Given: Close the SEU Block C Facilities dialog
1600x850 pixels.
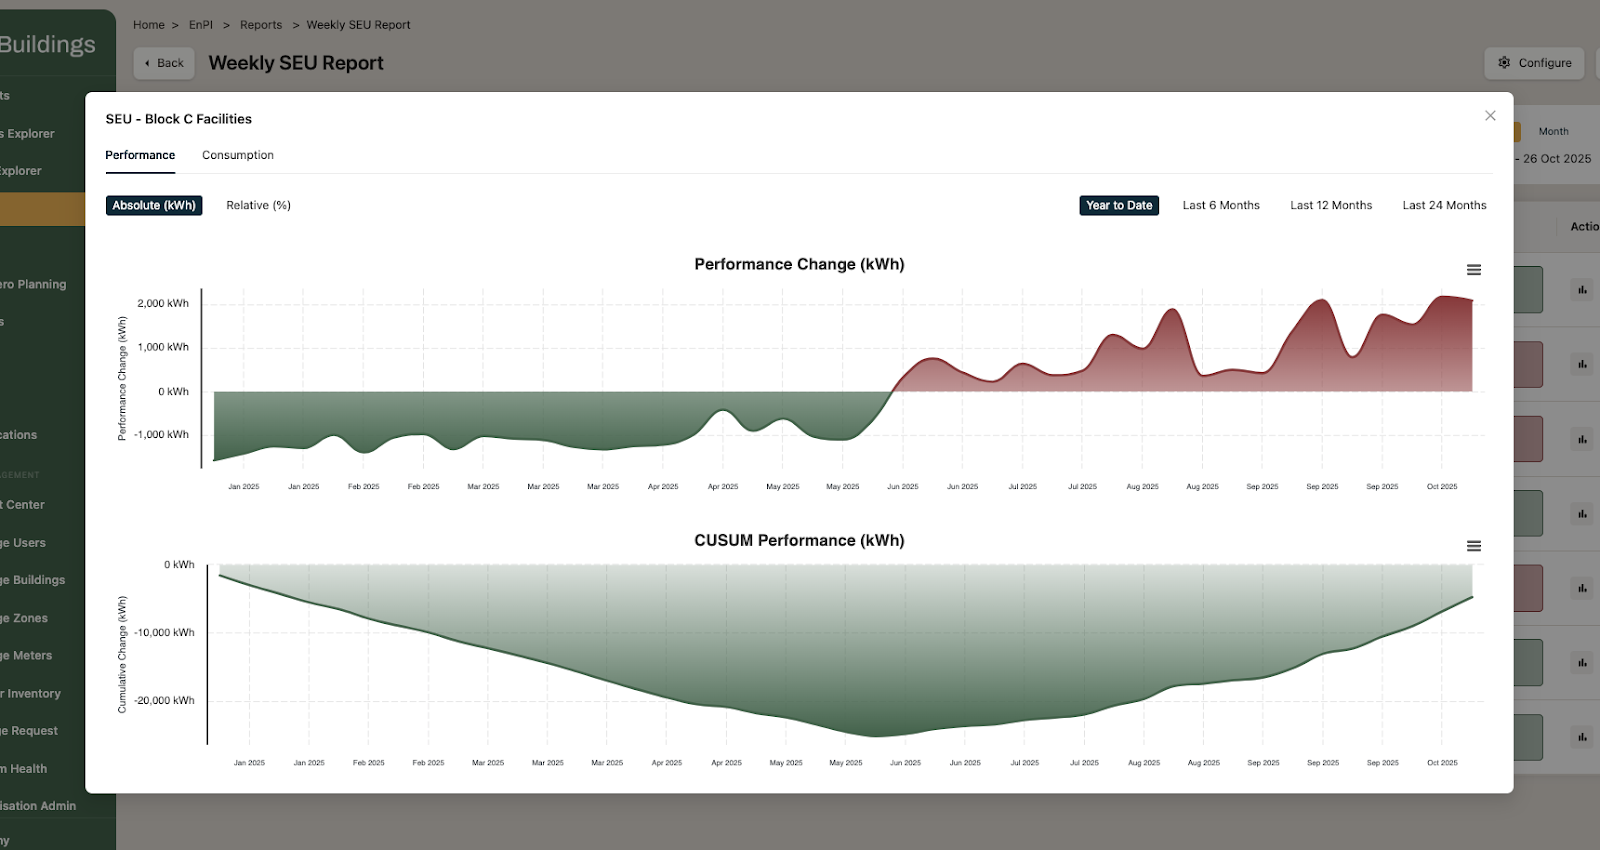Looking at the screenshot, I should click(x=1490, y=116).
